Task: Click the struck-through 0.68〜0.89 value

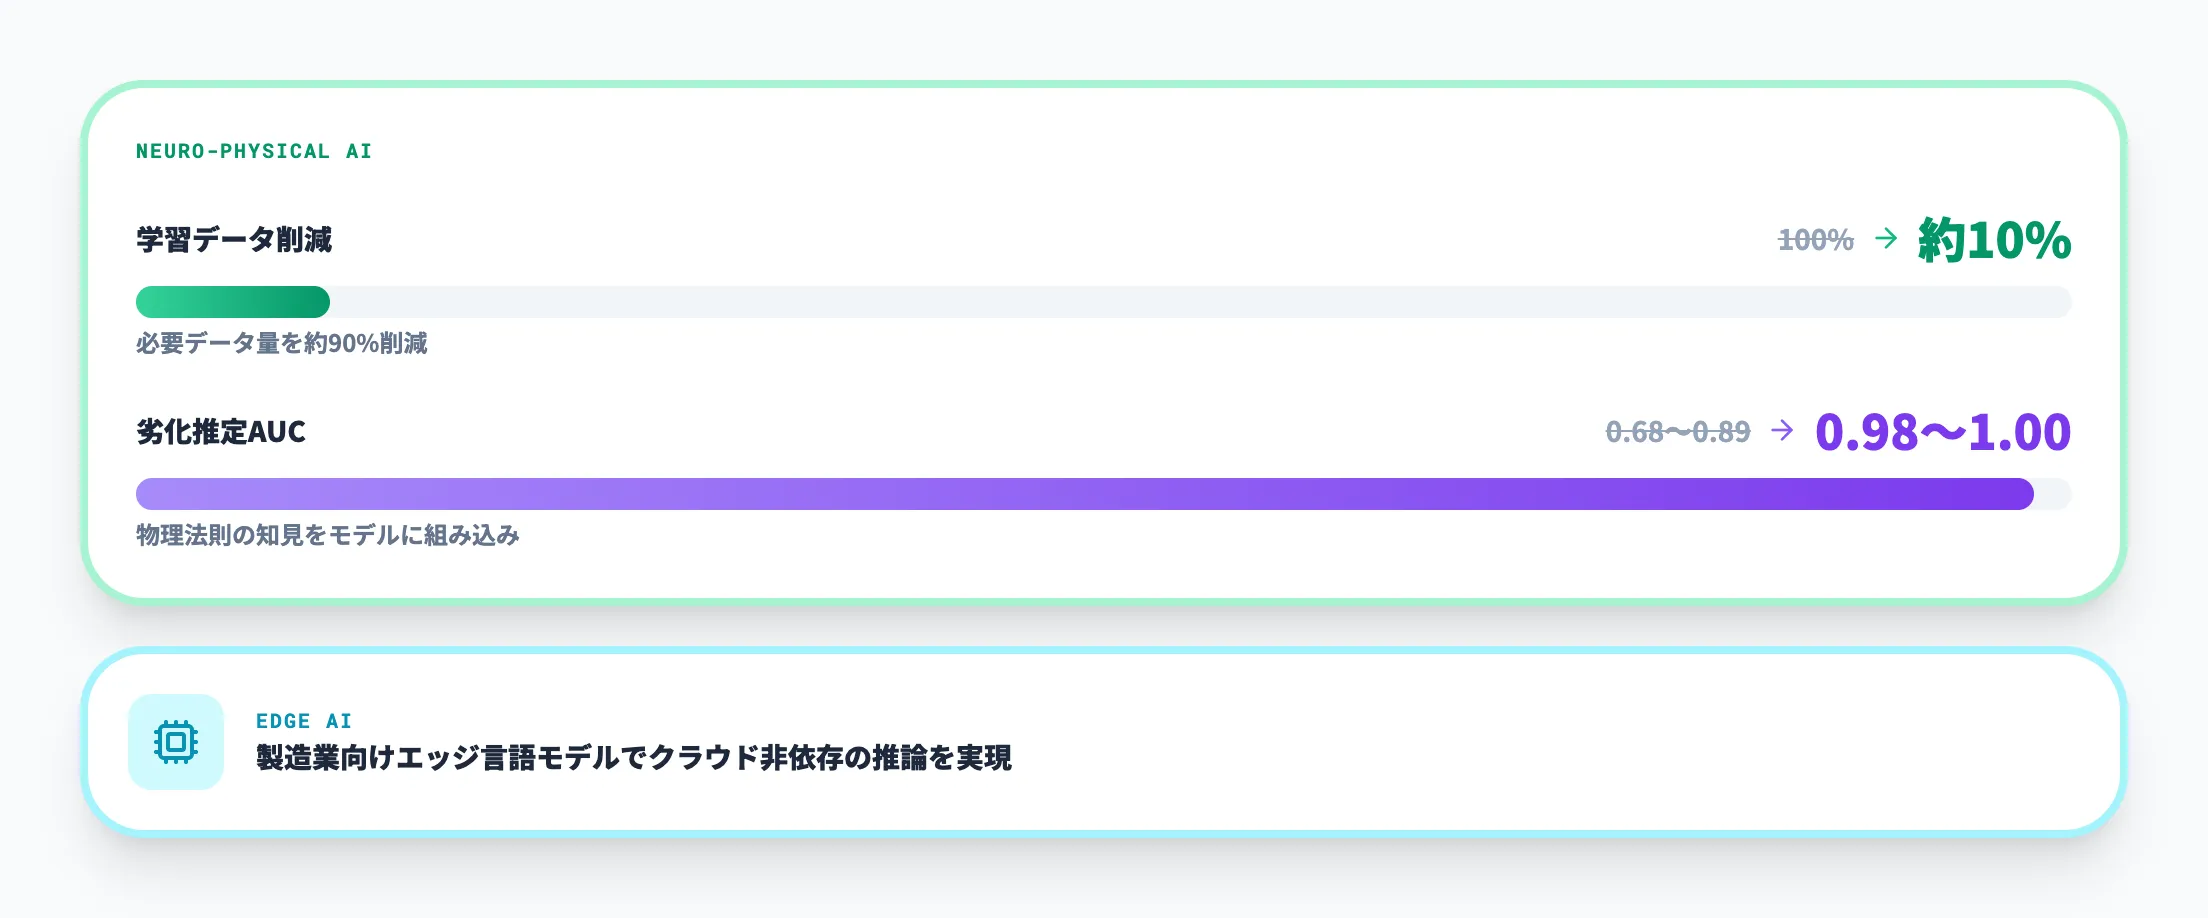Action: point(1677,432)
